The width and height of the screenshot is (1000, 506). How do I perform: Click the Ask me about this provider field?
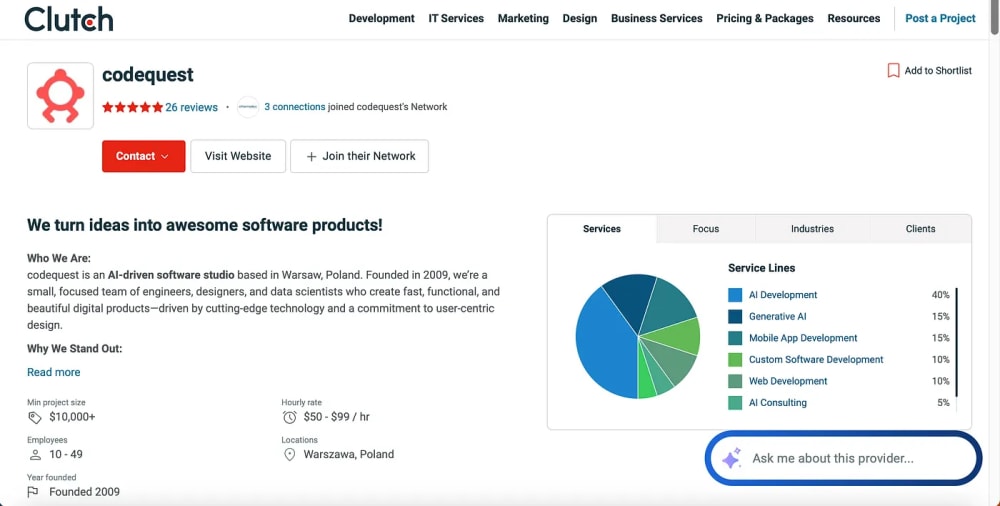(843, 458)
